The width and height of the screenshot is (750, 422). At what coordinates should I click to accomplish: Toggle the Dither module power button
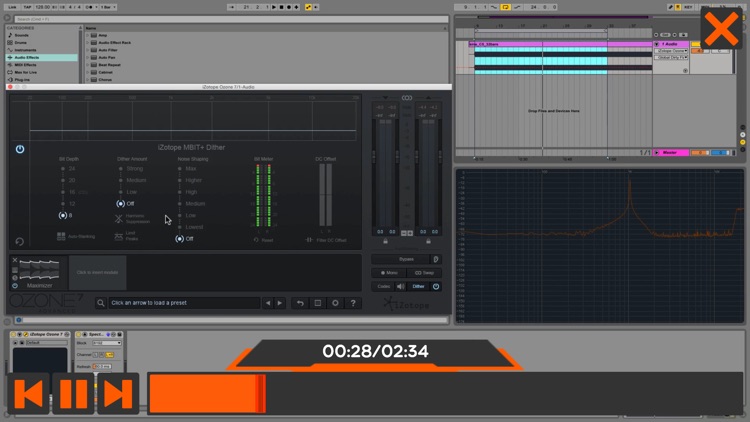point(20,149)
